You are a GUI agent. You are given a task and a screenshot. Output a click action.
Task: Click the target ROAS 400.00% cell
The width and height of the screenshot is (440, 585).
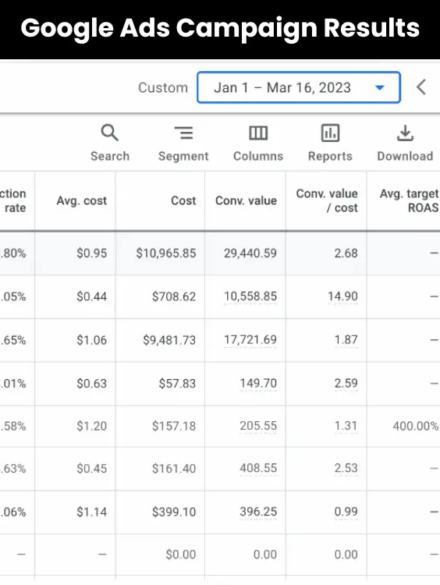[x=416, y=426]
